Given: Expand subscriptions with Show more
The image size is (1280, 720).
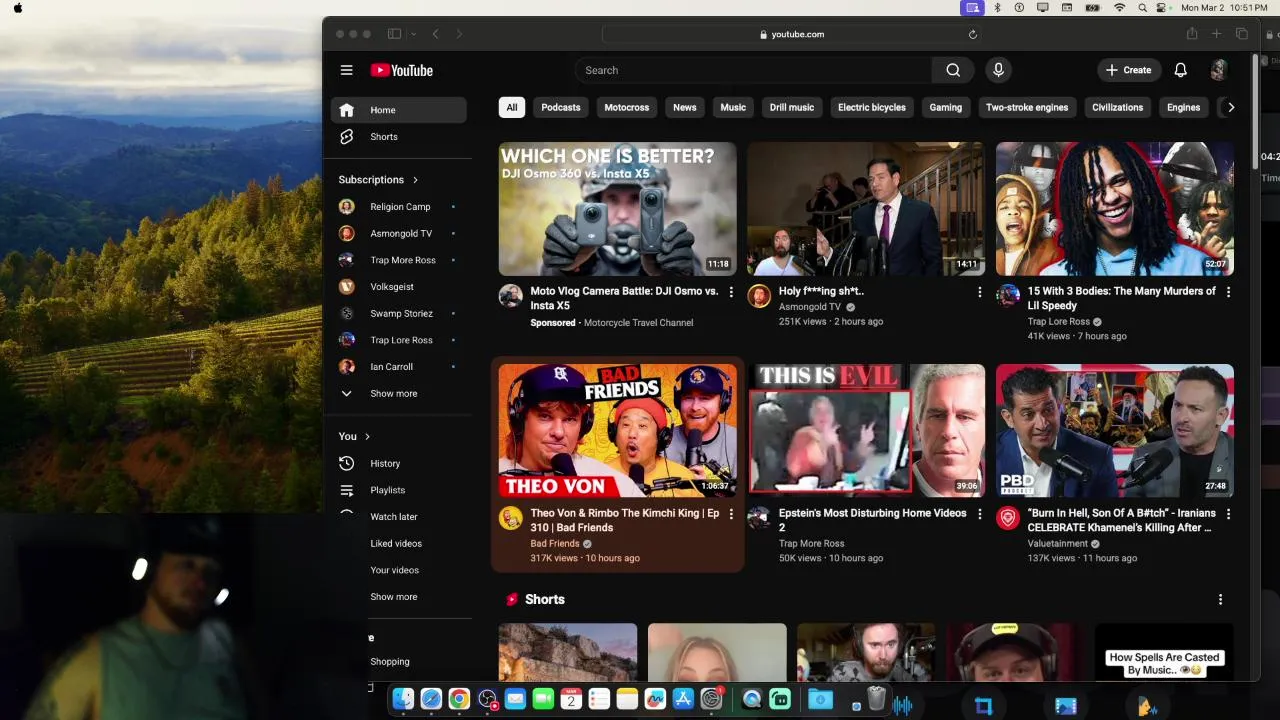Looking at the screenshot, I should pos(399,393).
